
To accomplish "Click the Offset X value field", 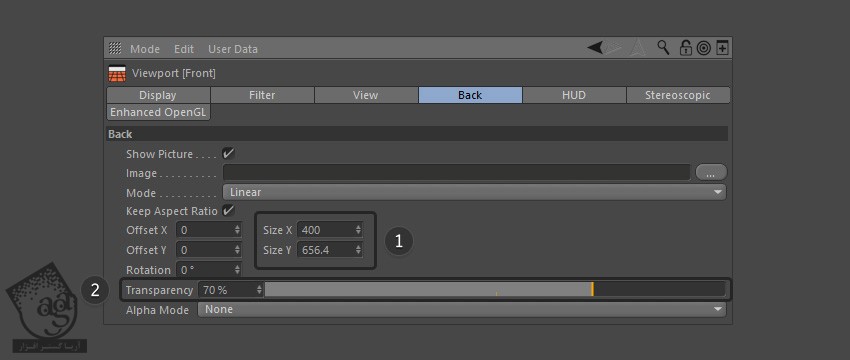I will pyautogui.click(x=204, y=230).
